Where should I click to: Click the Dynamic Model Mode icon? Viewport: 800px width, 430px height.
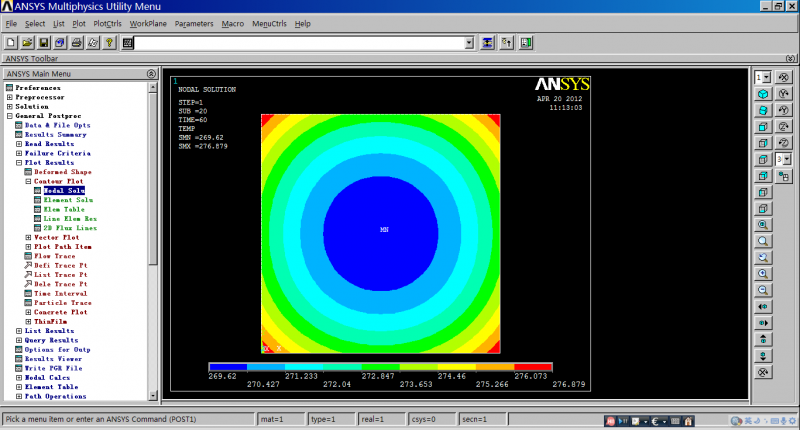784,176
